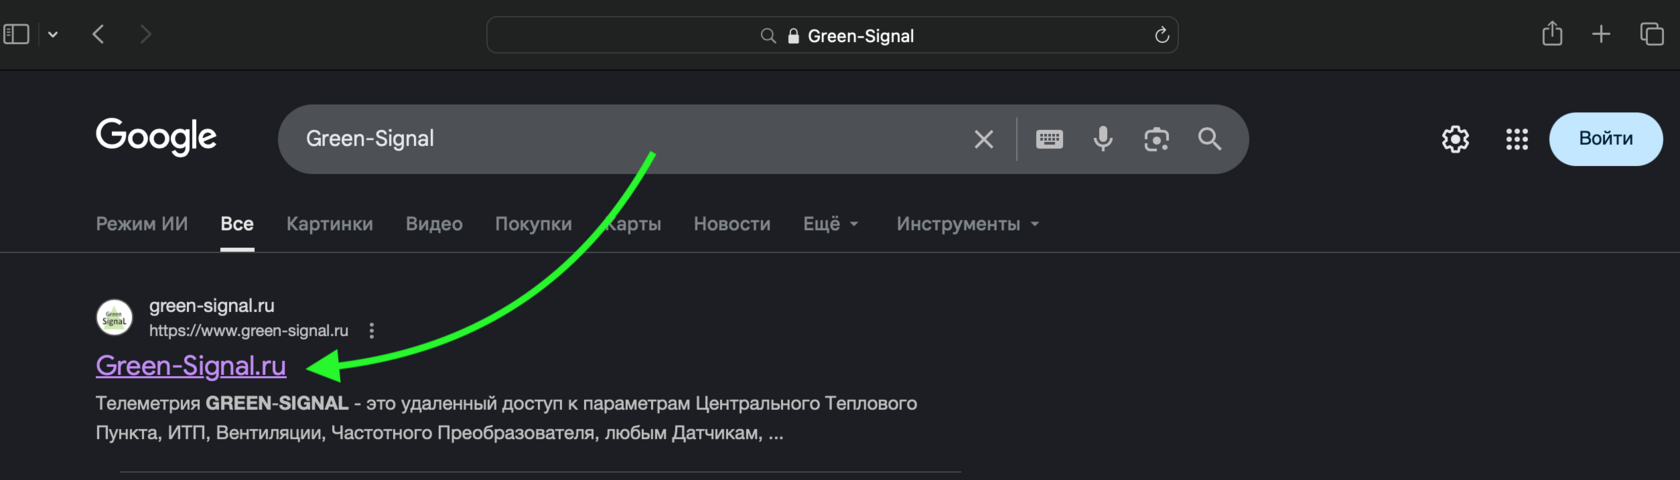
Task: Expand the Ещё dropdown
Action: pyautogui.click(x=831, y=224)
